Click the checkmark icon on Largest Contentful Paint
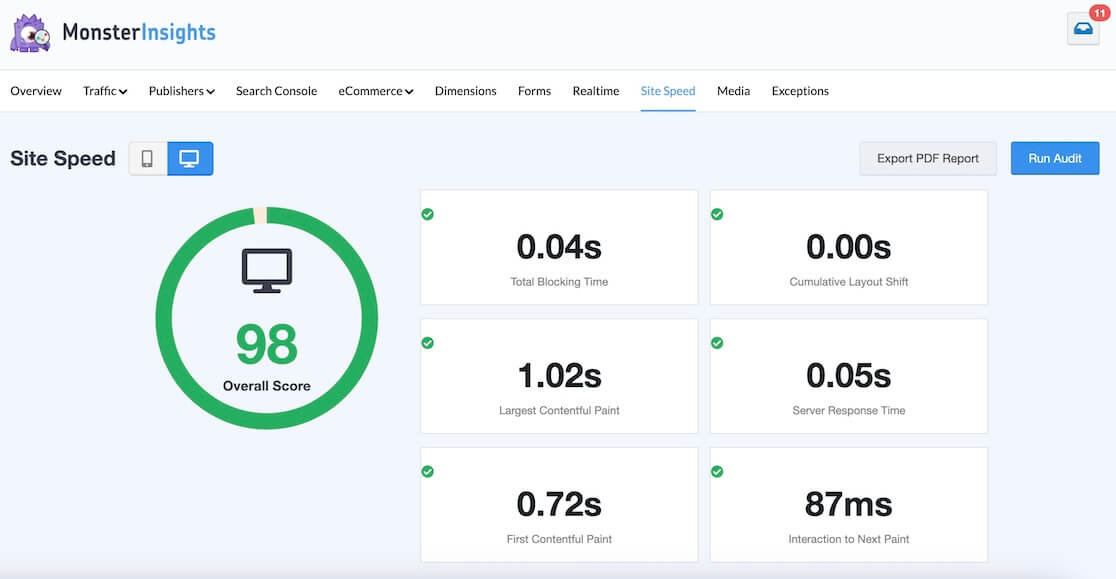This screenshot has height=579, width=1116. (428, 342)
